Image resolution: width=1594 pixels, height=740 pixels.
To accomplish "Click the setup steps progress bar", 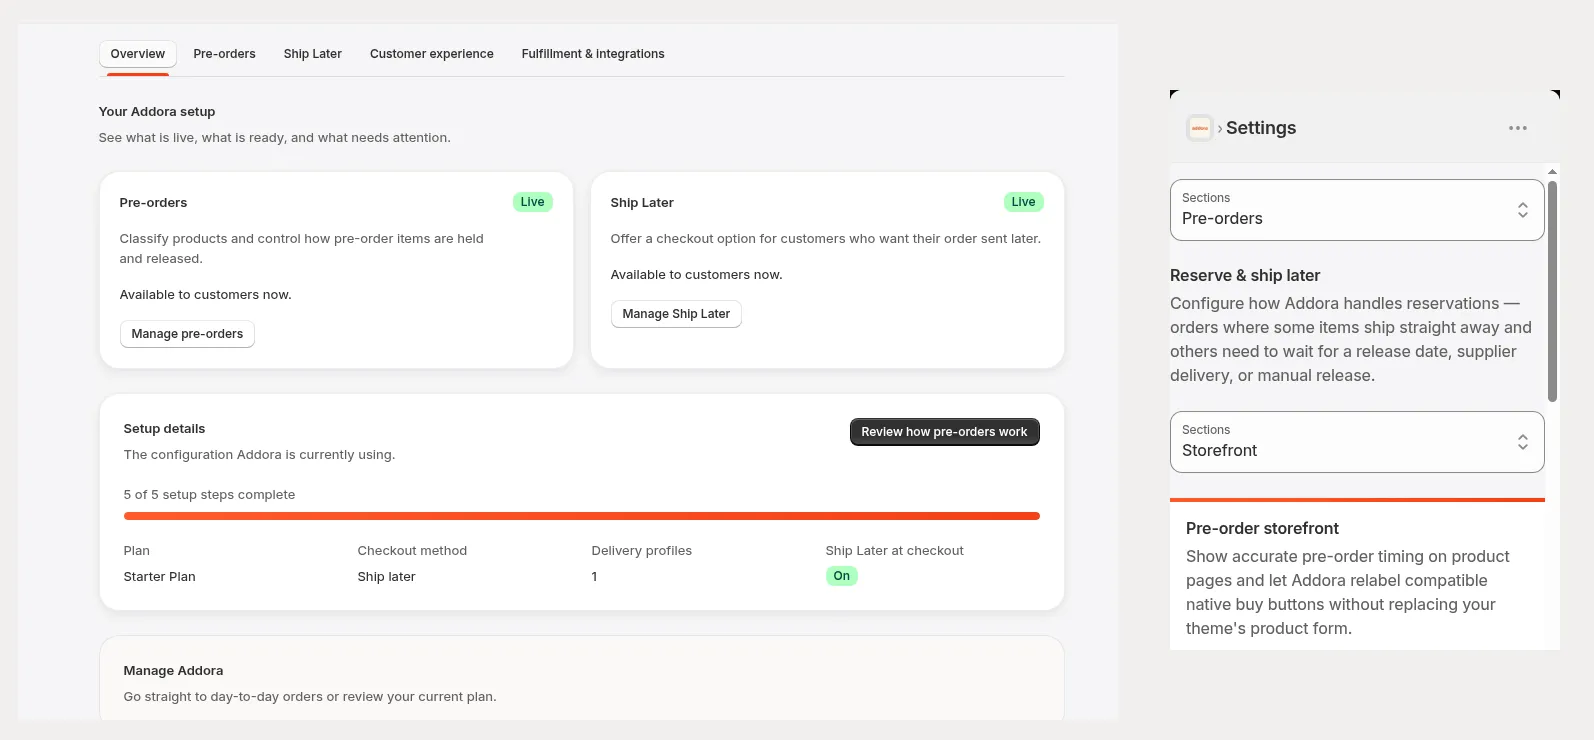I will click(x=582, y=516).
